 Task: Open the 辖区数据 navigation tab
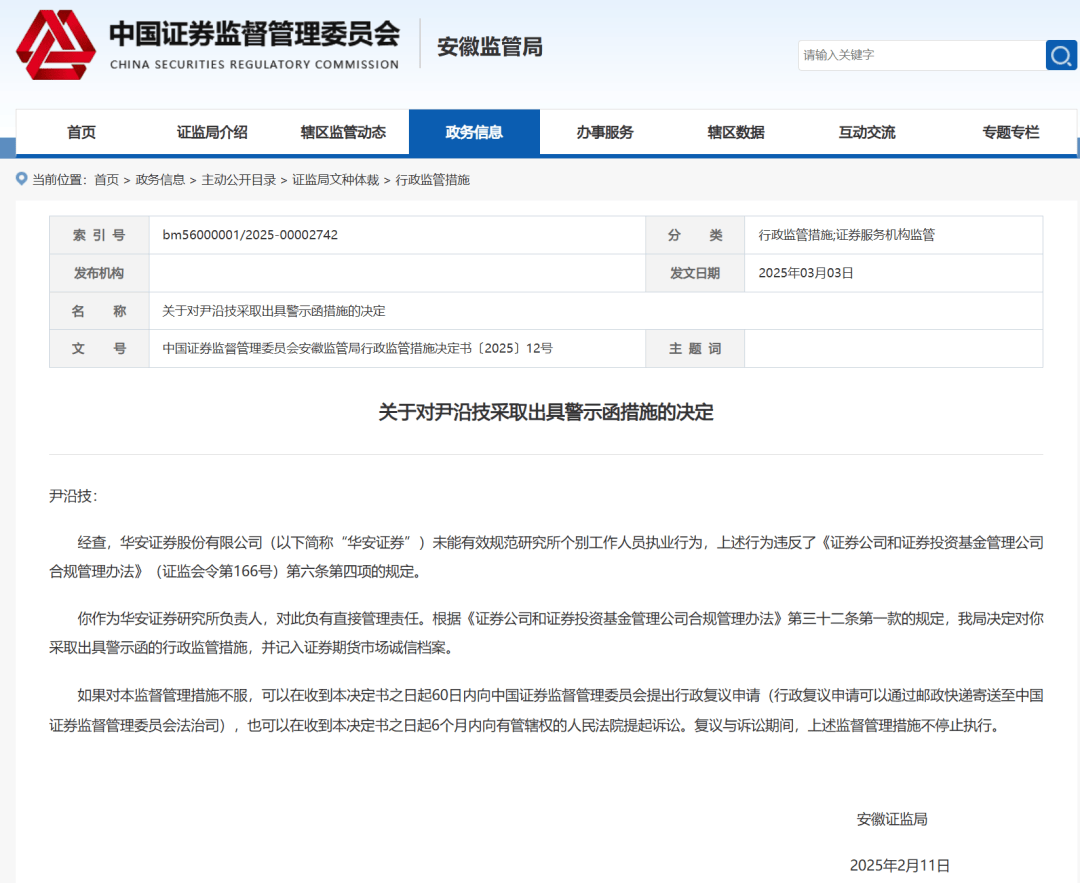coord(736,132)
